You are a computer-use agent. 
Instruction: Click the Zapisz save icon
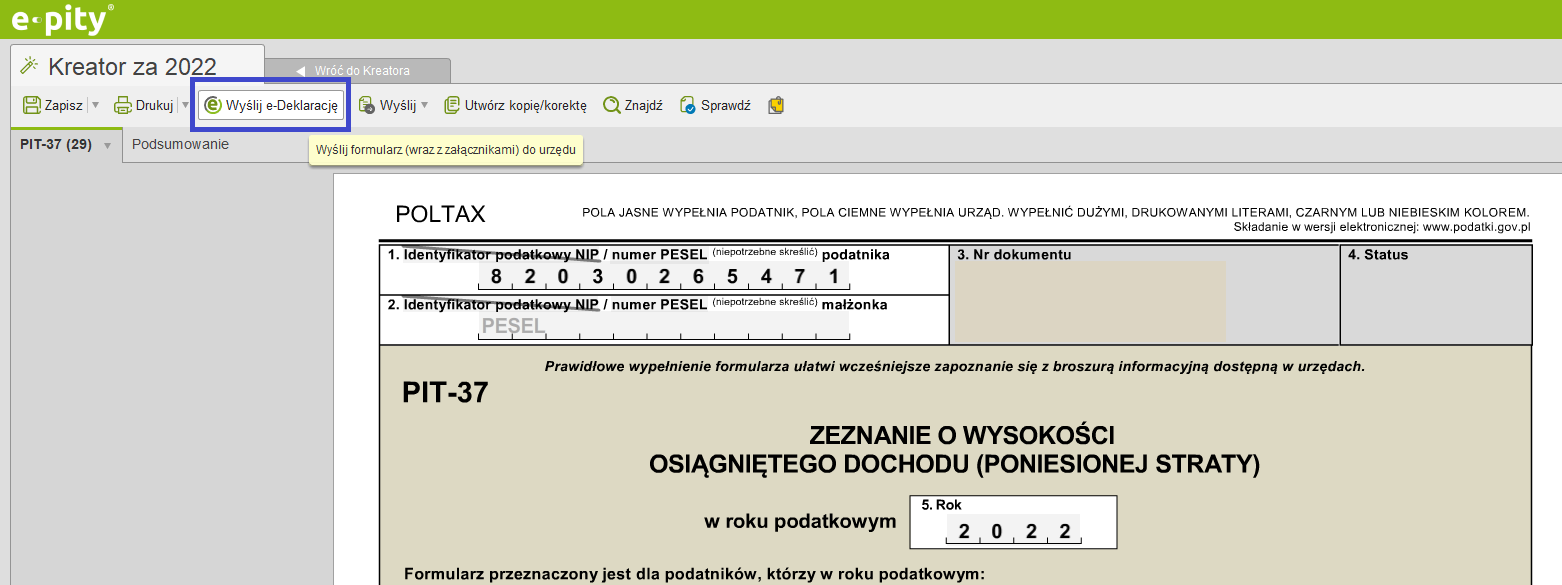pos(32,105)
